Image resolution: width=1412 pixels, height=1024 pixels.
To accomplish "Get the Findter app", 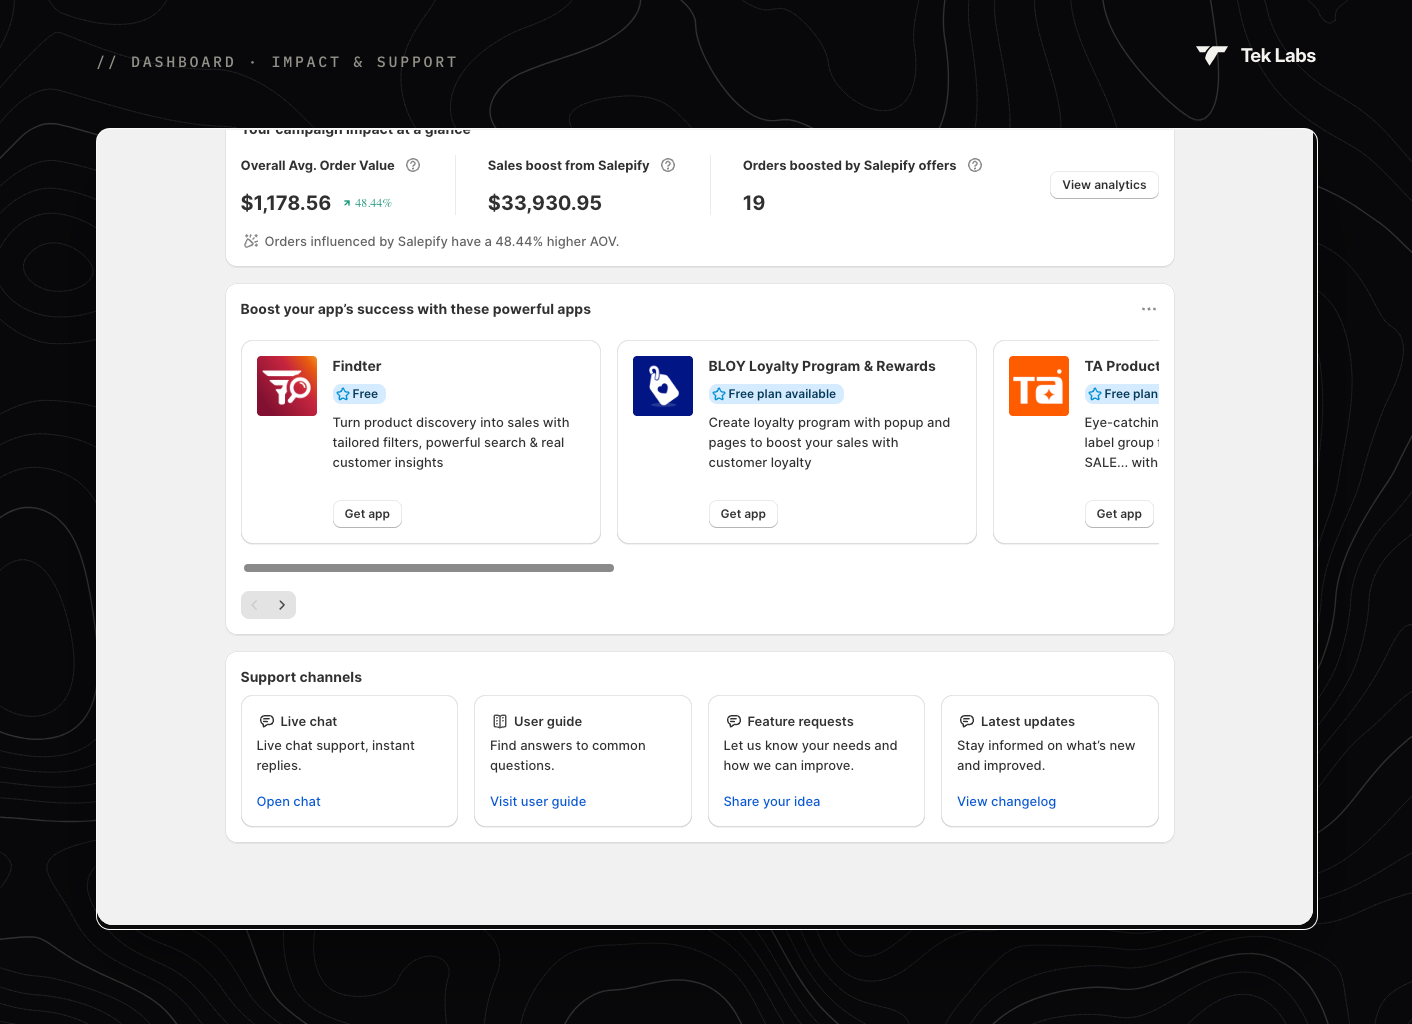I will click(367, 514).
